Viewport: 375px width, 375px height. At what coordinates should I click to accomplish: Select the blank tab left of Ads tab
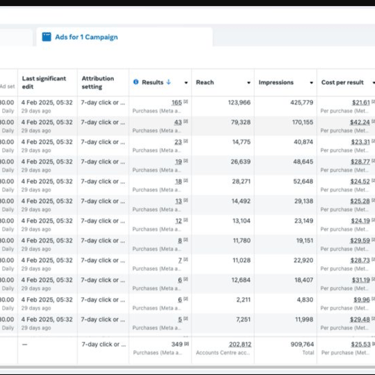point(16,37)
